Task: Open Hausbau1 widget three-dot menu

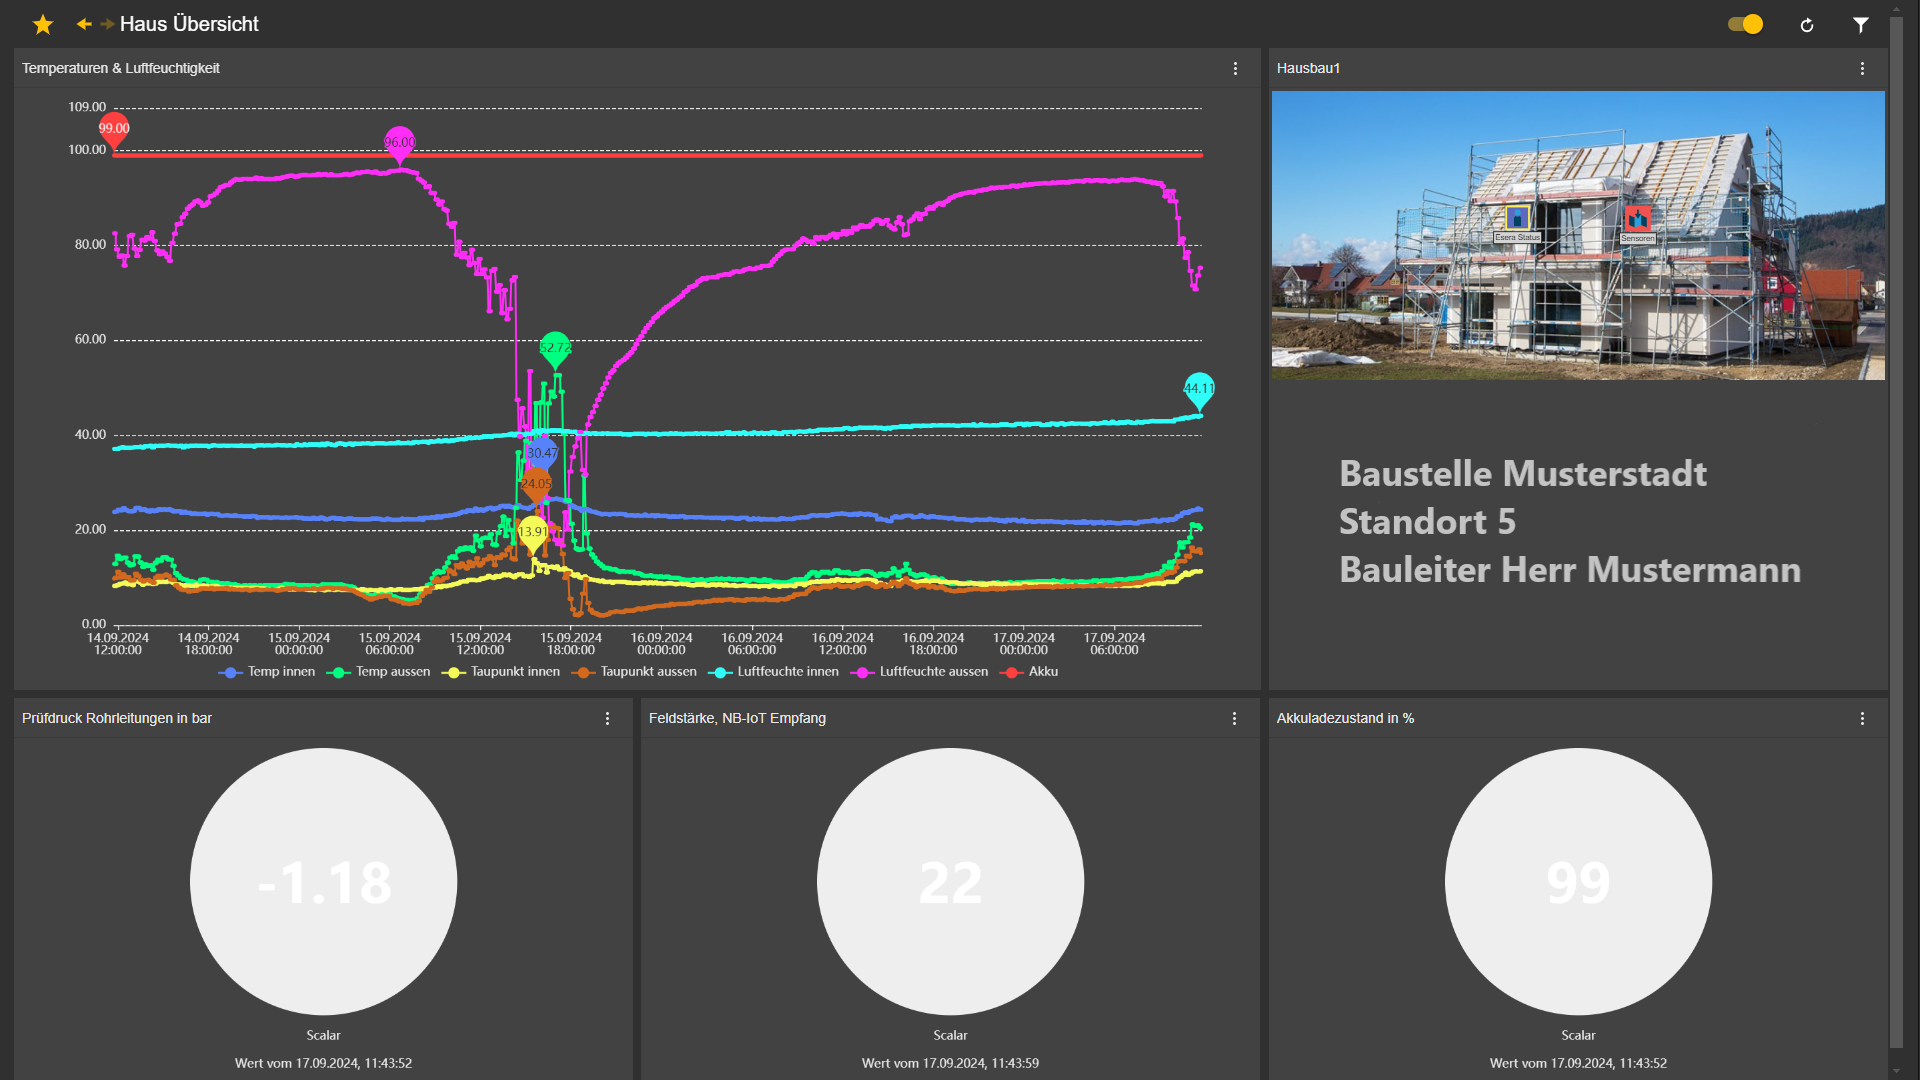Action: [x=1862, y=68]
